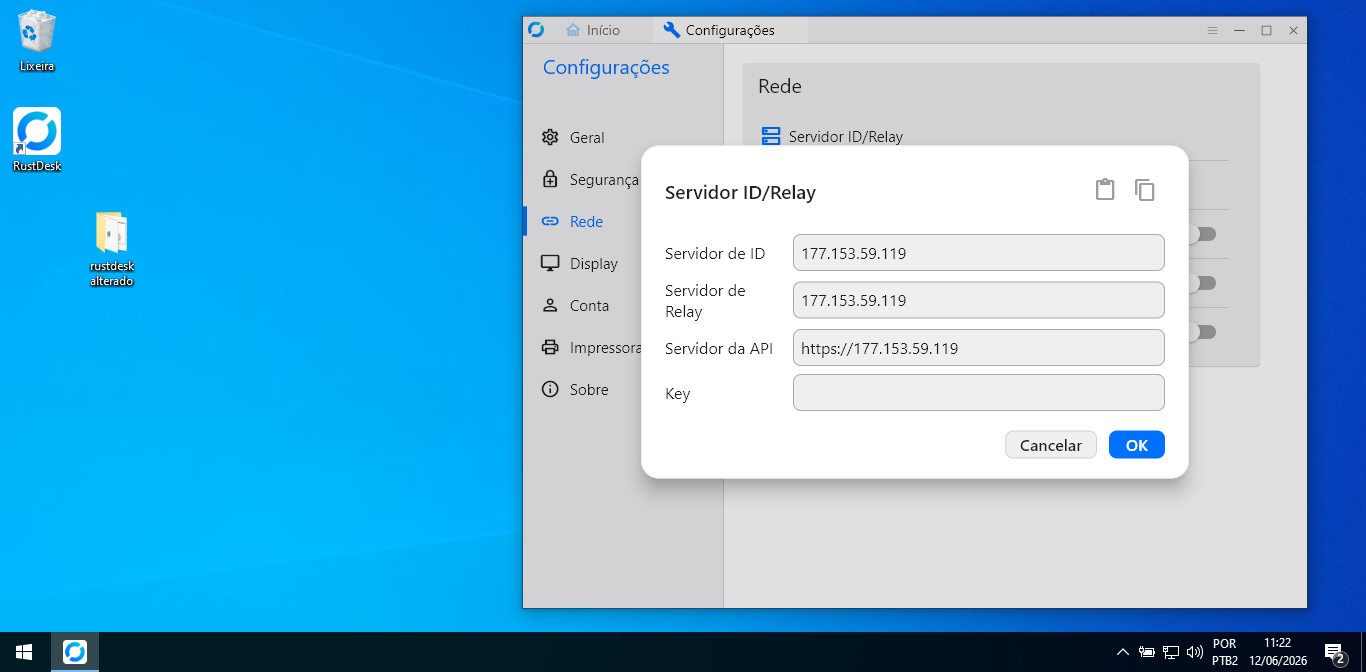Click the Rede link icon
The height and width of the screenshot is (672, 1366).
[x=550, y=222]
